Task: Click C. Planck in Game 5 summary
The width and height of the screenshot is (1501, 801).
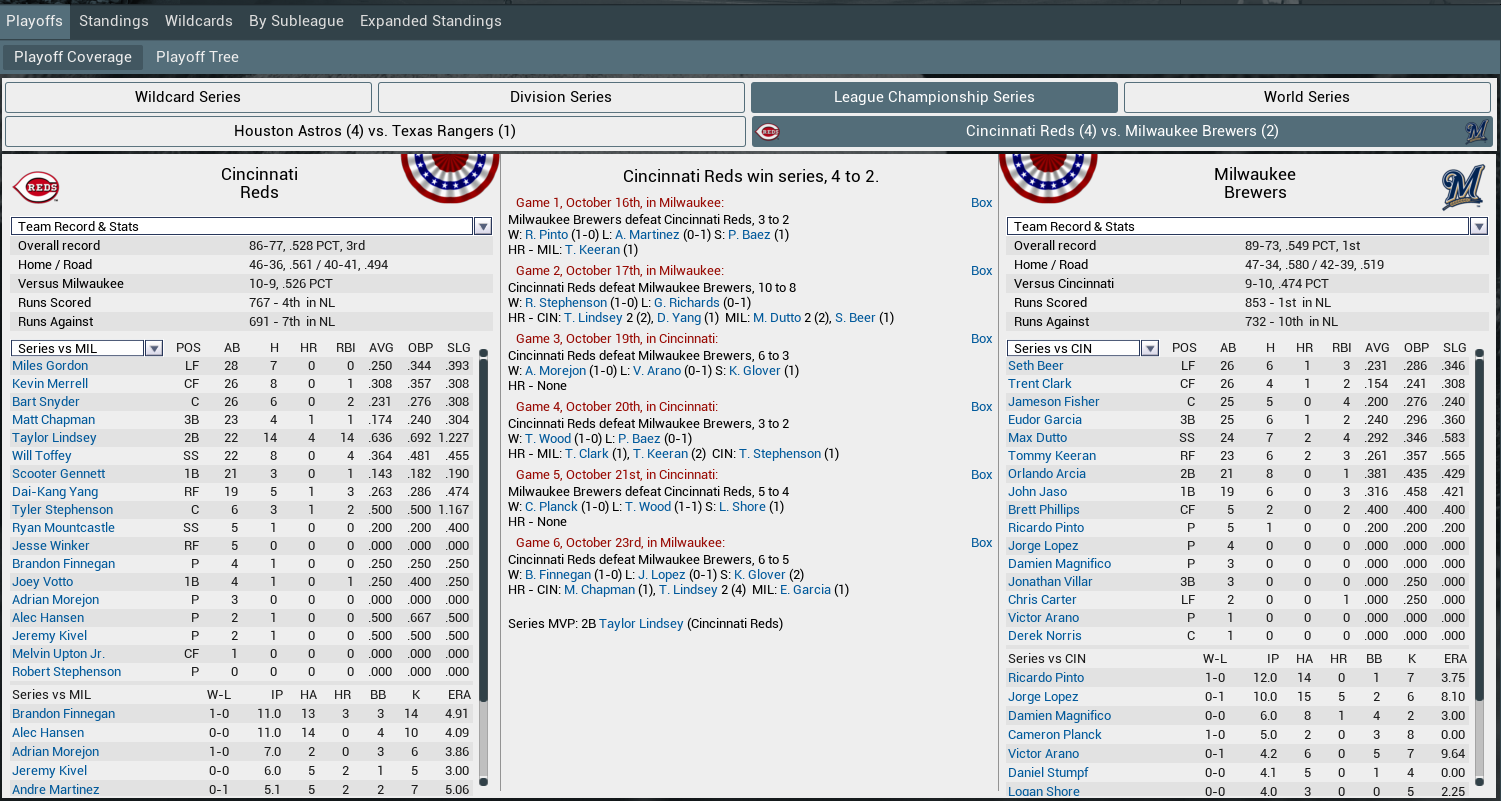Action: [x=552, y=507]
